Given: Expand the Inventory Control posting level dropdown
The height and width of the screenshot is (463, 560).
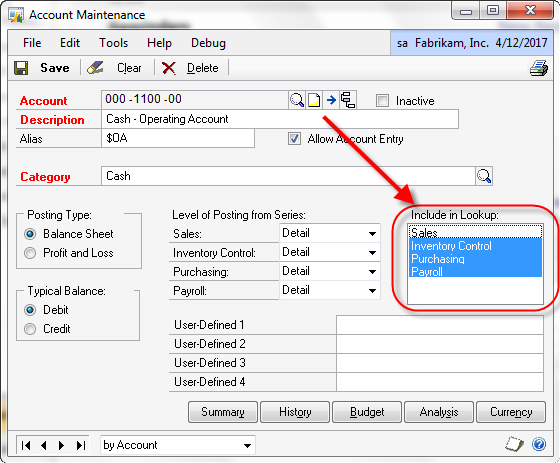Looking at the screenshot, I should point(372,253).
